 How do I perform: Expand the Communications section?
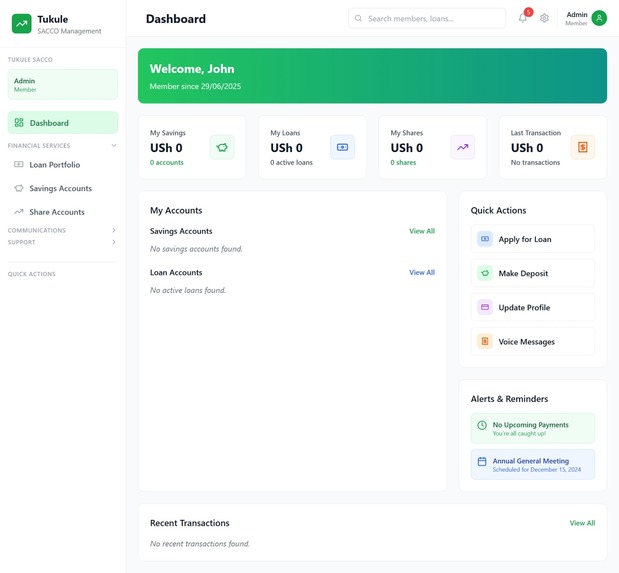coord(114,230)
